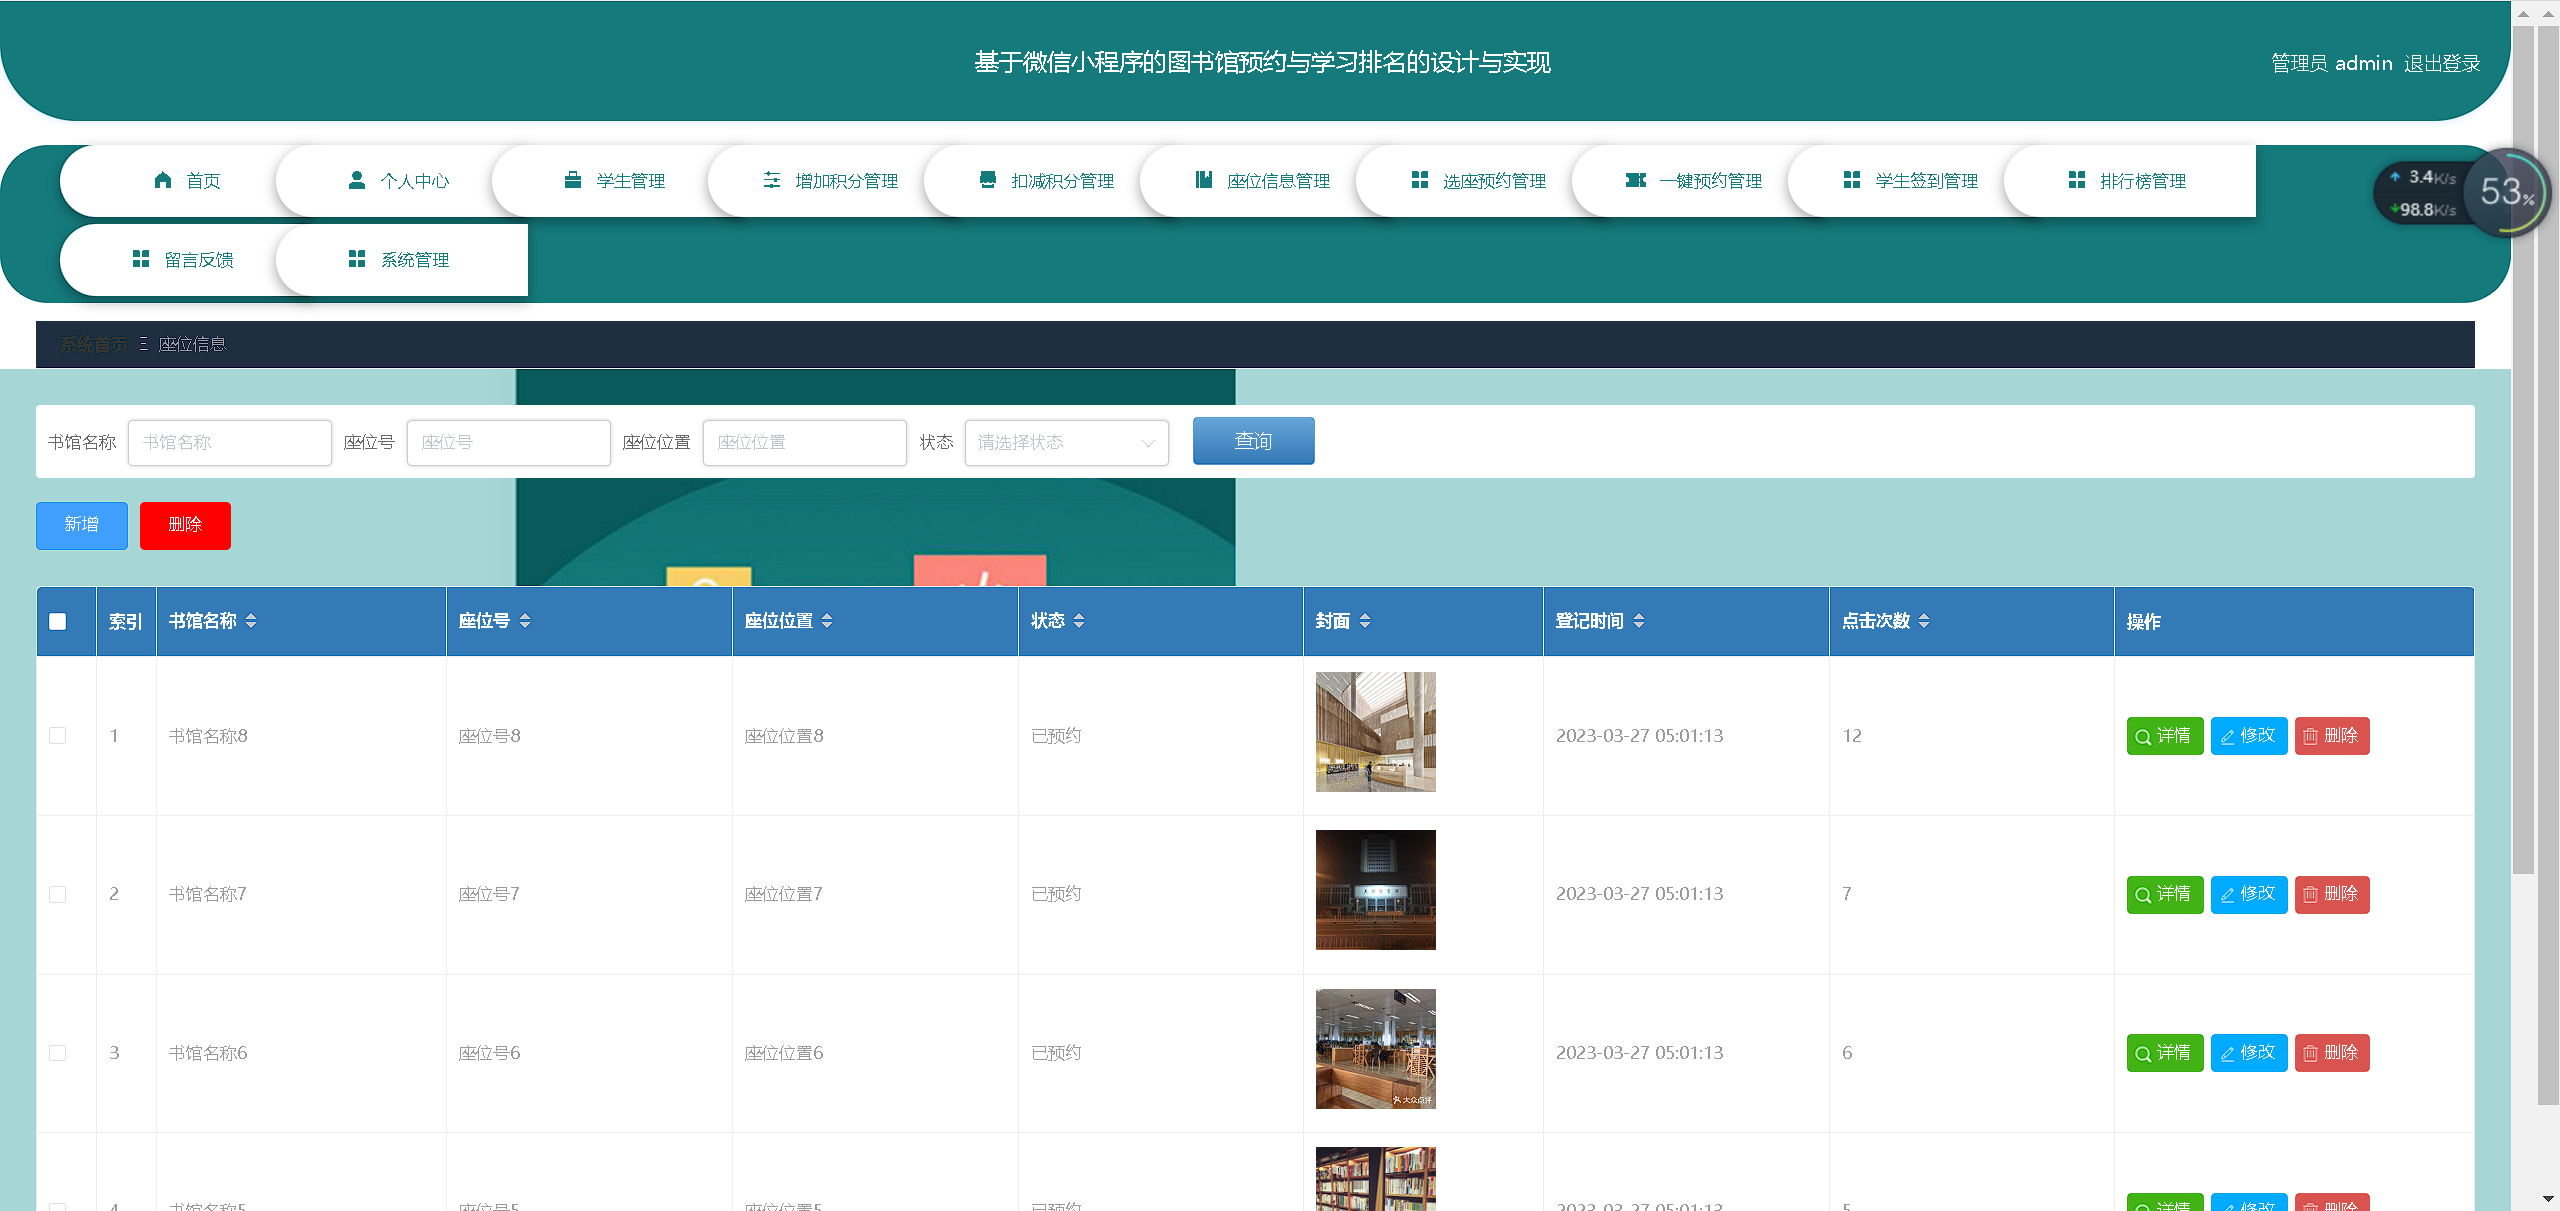This screenshot has height=1211, width=2560.
Task: Open the 请选择状态 status dropdown
Action: click(x=1066, y=442)
